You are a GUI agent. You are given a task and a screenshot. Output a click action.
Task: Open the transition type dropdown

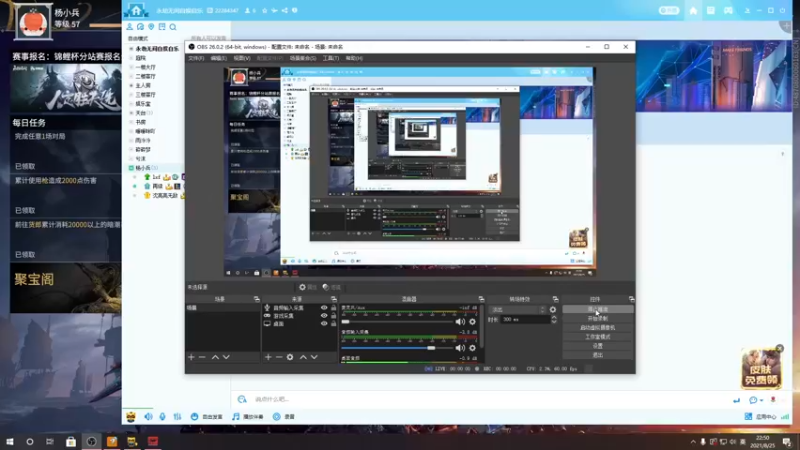pos(517,310)
